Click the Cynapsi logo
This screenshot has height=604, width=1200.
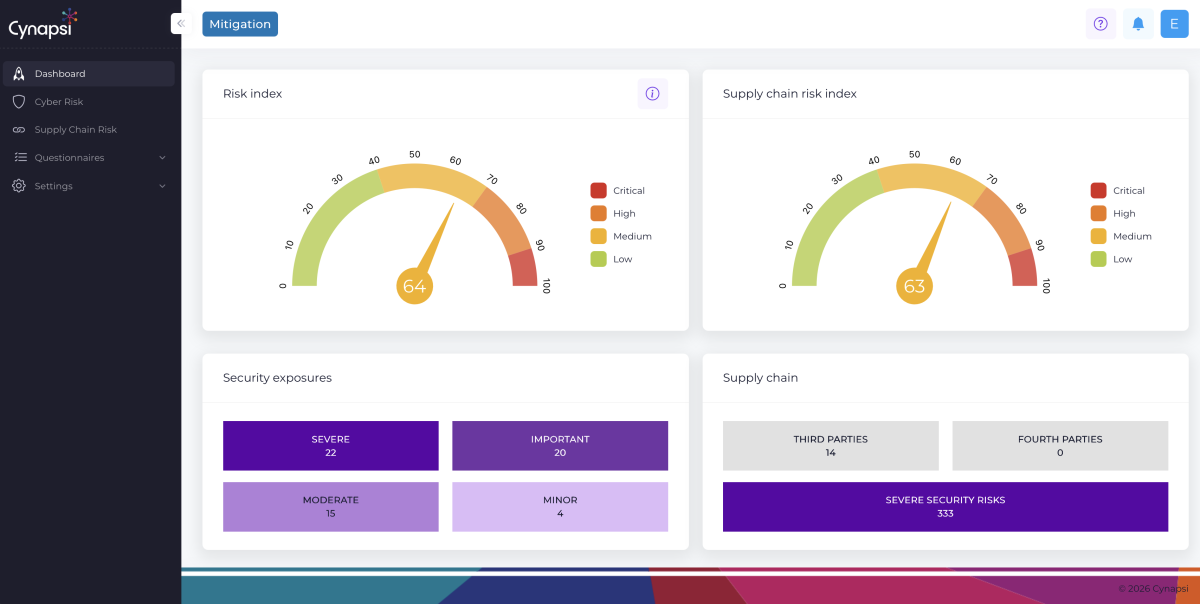click(43, 24)
